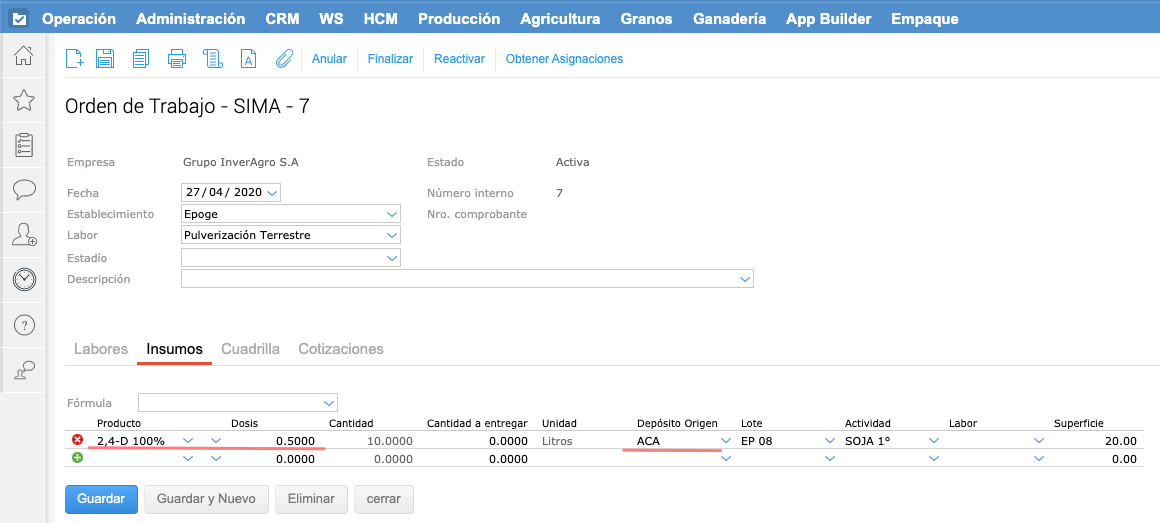Click the paperclip attachment icon
Screen dimensions: 1160x523
pos(284,59)
